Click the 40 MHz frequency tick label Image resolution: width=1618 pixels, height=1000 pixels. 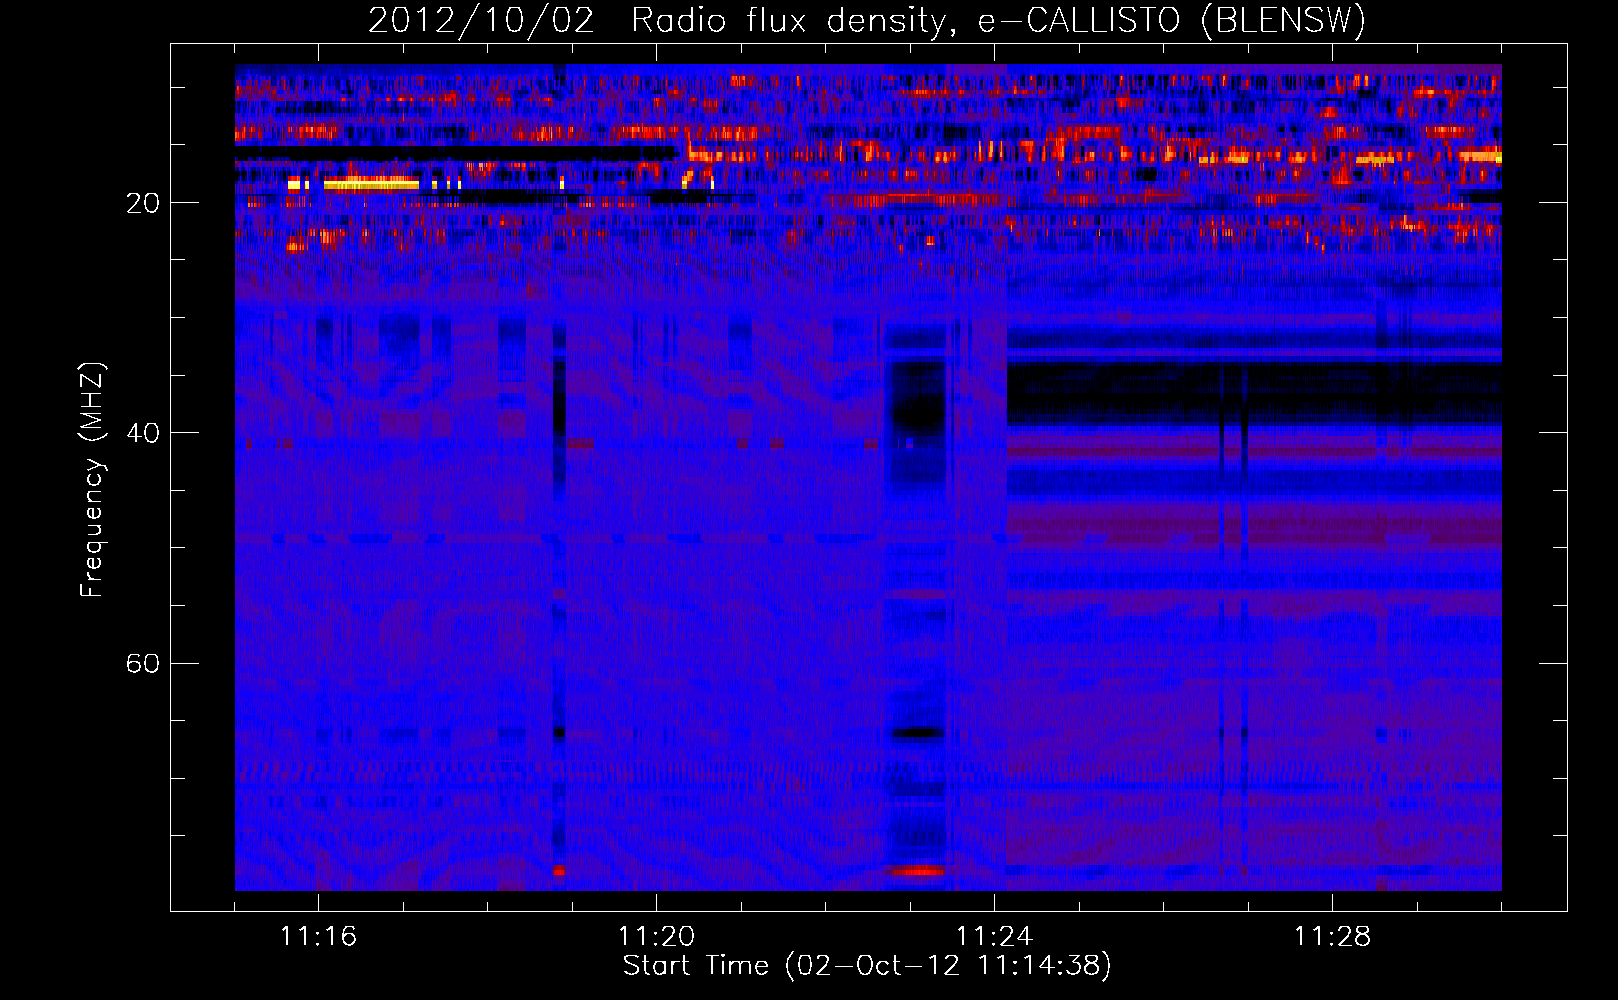142,433
